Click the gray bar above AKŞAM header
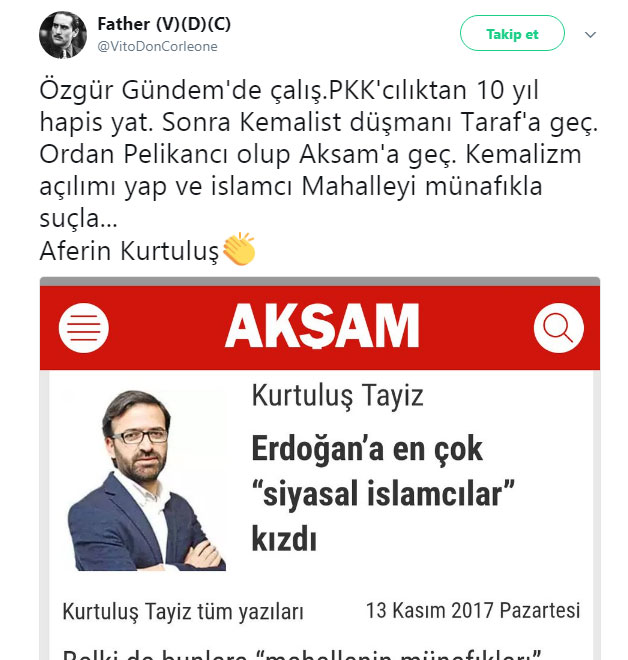This screenshot has width=628, height=660. [320, 282]
